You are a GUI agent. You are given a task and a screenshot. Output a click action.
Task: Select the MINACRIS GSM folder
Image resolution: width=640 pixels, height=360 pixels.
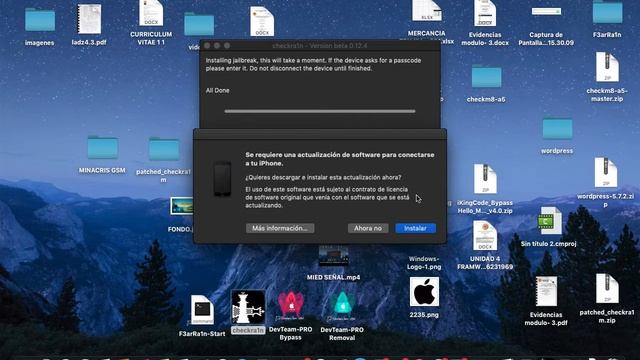pos(102,147)
